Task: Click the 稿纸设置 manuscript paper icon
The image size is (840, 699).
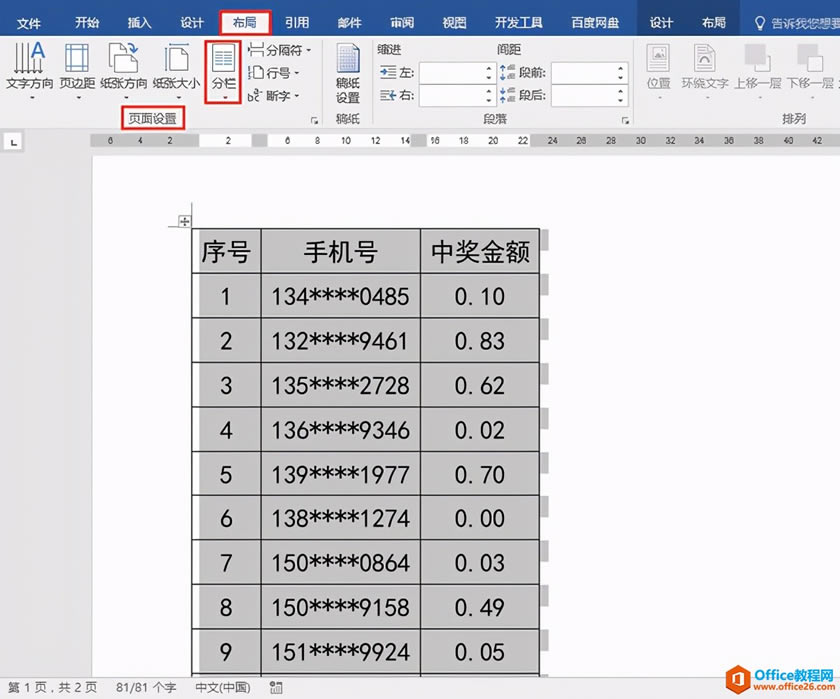Action: point(348,73)
